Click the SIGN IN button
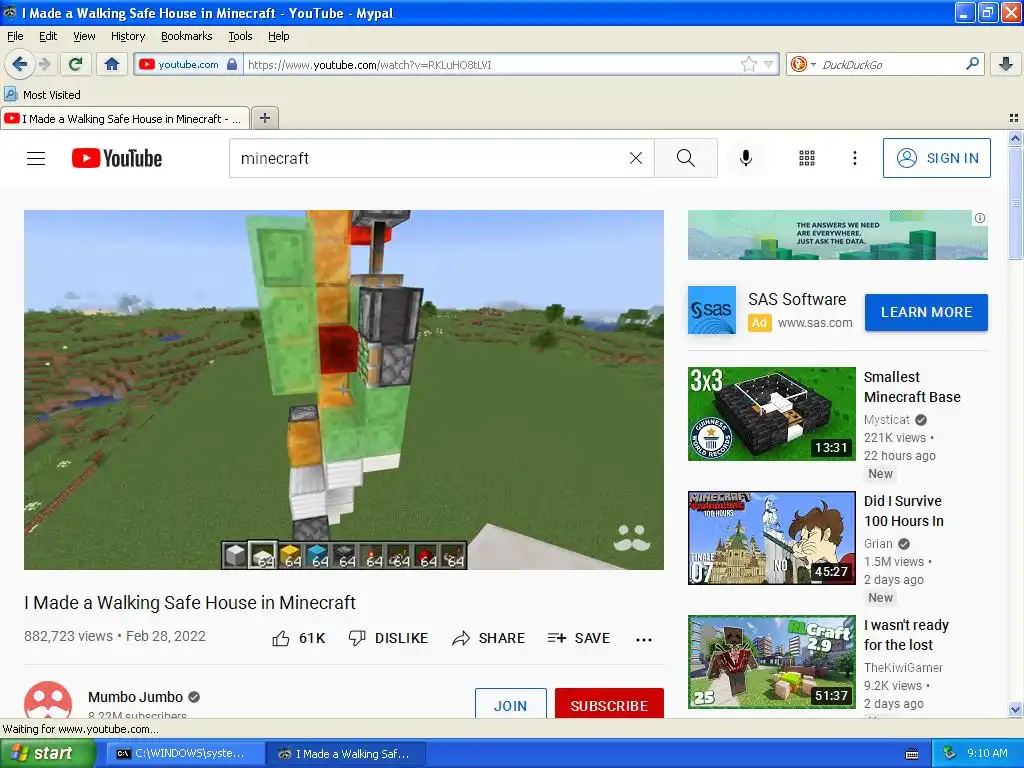Screen dimensions: 1024x768 point(936,158)
